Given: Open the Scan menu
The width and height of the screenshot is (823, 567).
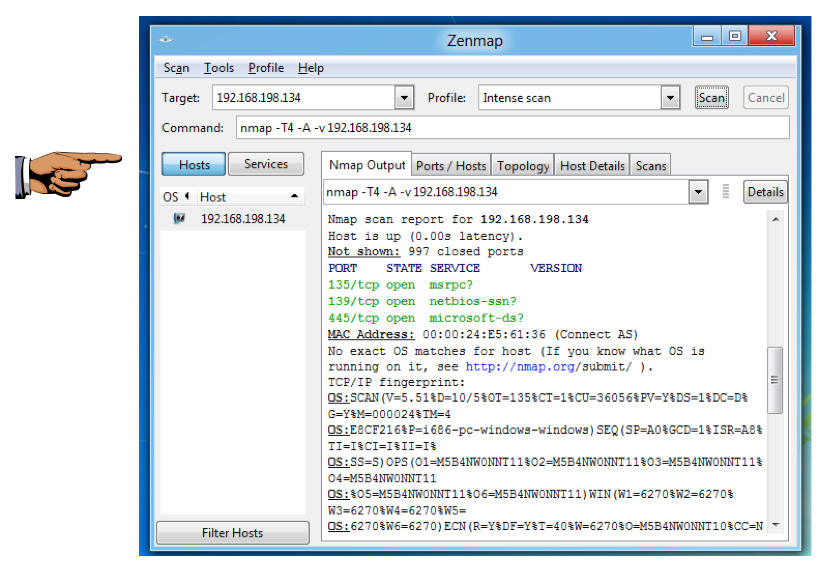Looking at the screenshot, I should pyautogui.click(x=176, y=68).
